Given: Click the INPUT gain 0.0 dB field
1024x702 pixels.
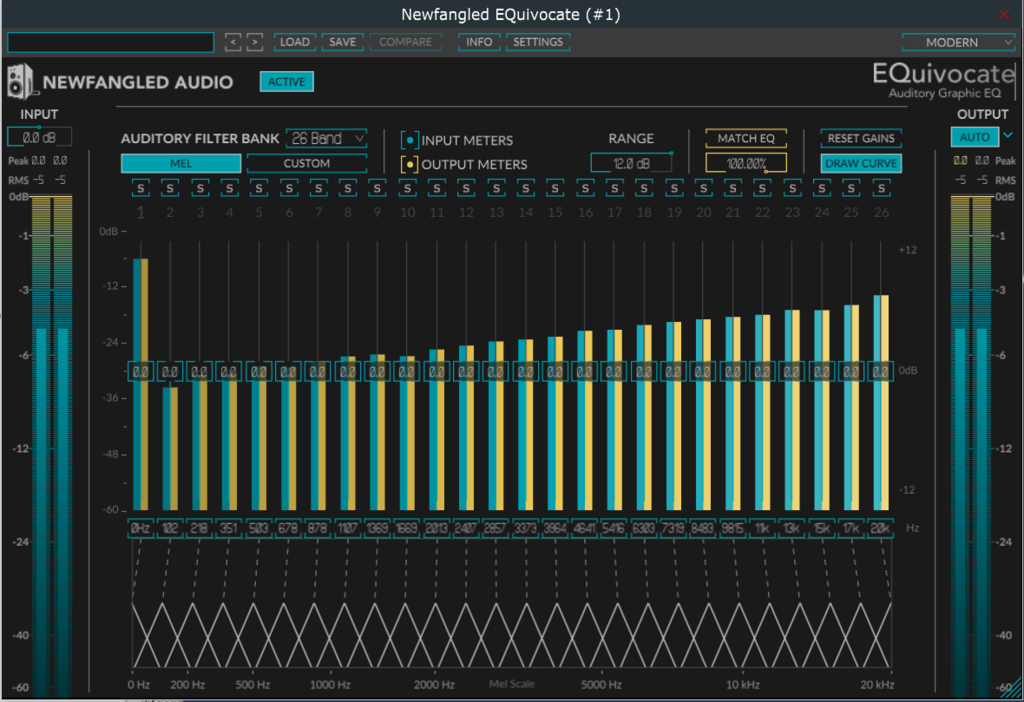Looking at the screenshot, I should click(39, 138).
